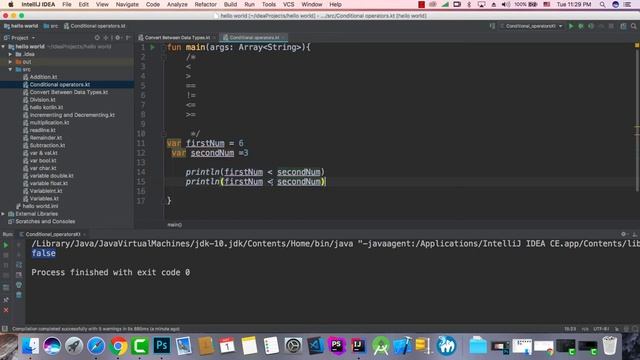The height and width of the screenshot is (360, 640).
Task: Open the Refactor menu
Action: (205, 4)
